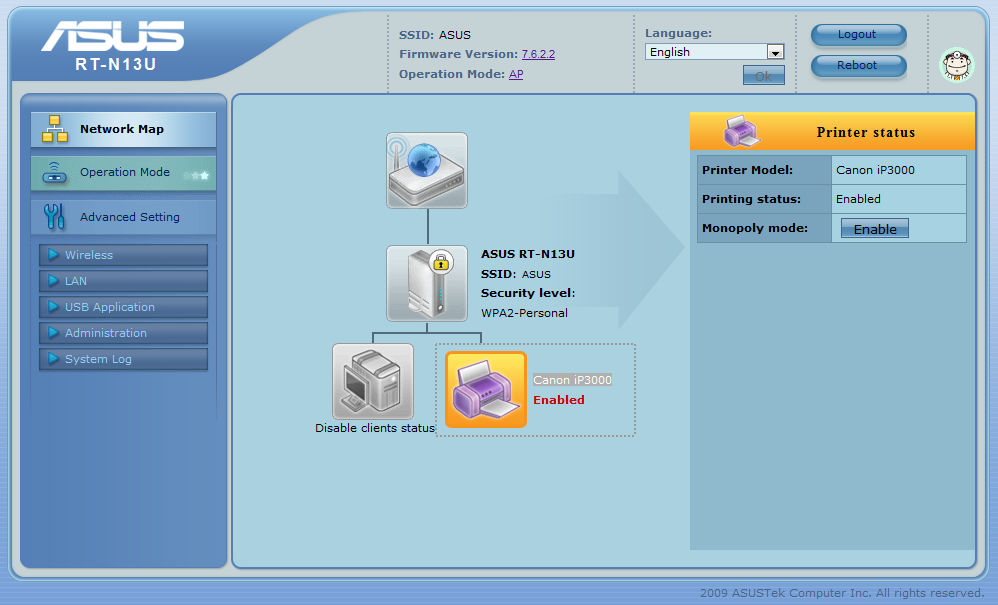Click the SSID: ASUS header text
Image resolution: width=998 pixels, height=605 pixels.
click(435, 35)
